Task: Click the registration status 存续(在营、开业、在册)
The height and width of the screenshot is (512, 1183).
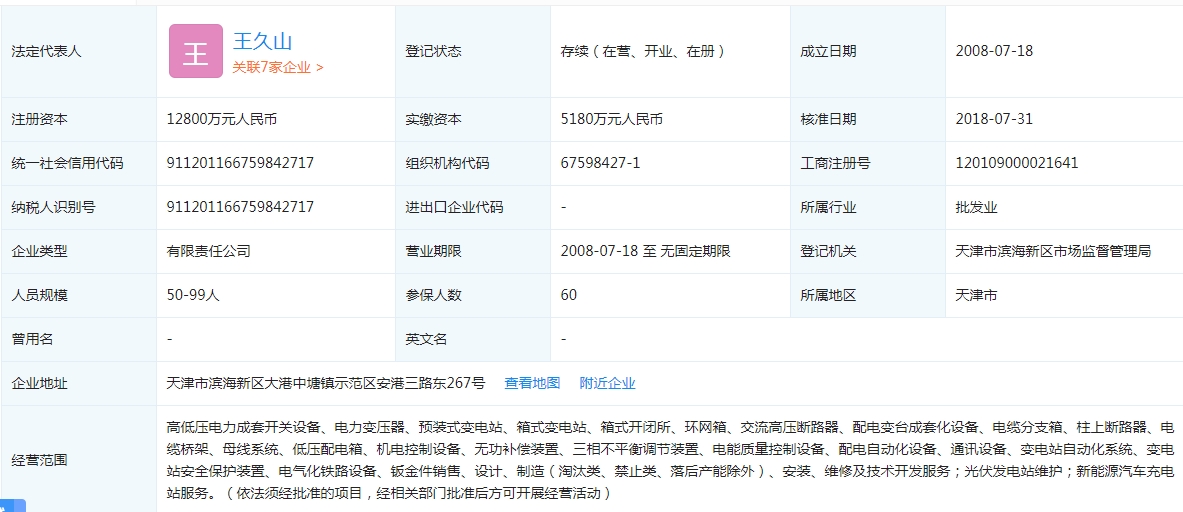Action: tap(643, 51)
